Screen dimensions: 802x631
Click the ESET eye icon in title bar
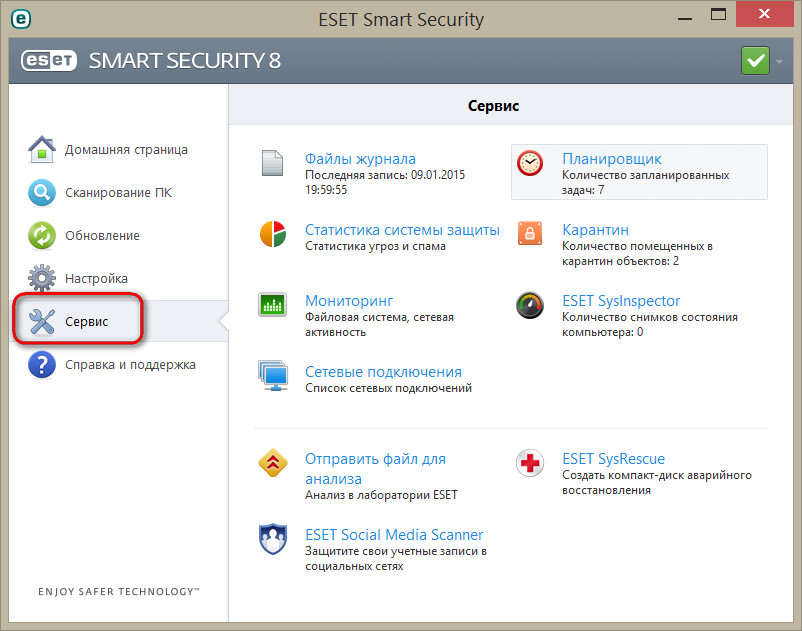click(x=21, y=19)
